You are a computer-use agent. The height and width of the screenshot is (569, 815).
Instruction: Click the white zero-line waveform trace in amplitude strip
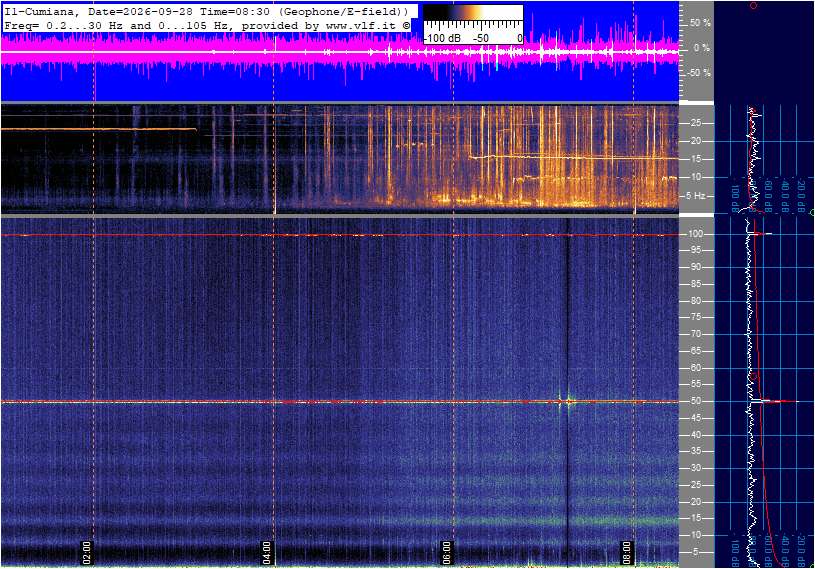pos(340,51)
